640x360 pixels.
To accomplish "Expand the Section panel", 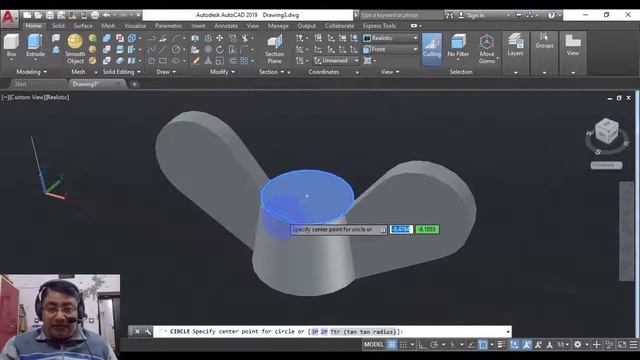I will coord(271,72).
